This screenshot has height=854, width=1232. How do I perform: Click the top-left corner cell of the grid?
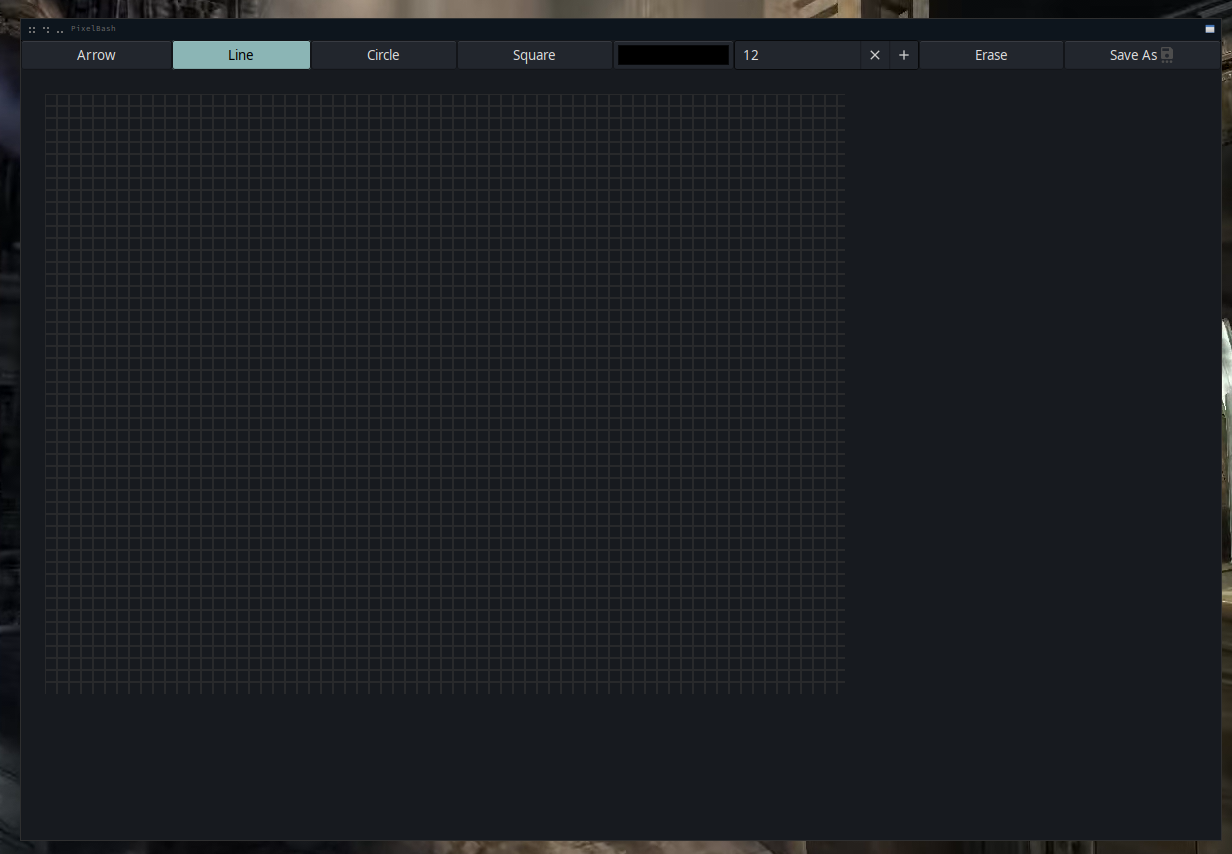[51, 100]
